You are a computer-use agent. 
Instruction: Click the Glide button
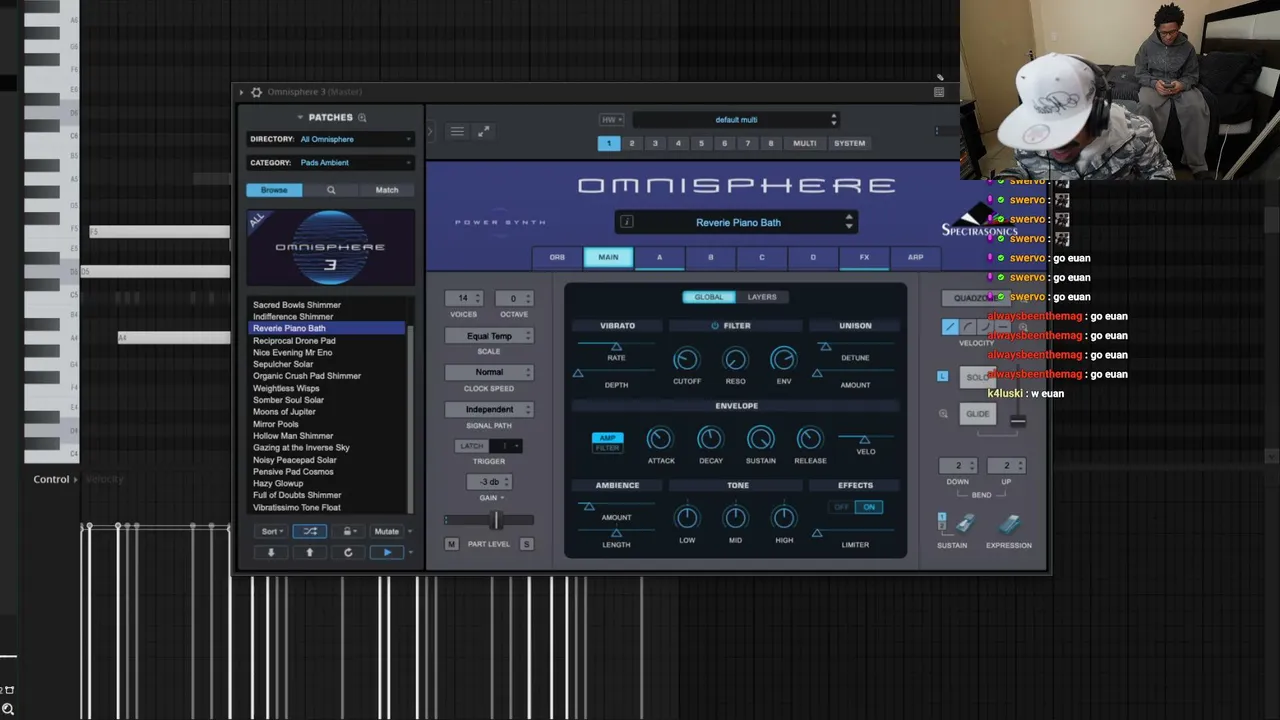tap(978, 414)
